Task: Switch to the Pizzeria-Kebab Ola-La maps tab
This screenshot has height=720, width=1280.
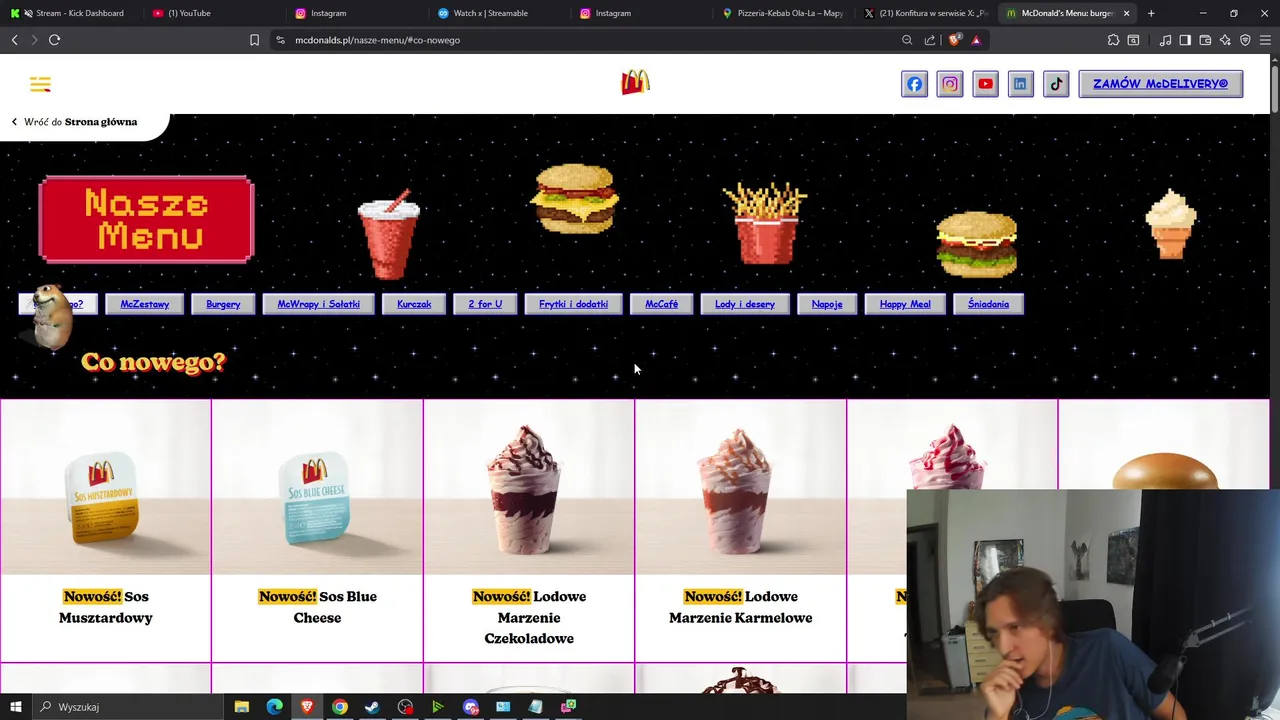Action: click(784, 13)
